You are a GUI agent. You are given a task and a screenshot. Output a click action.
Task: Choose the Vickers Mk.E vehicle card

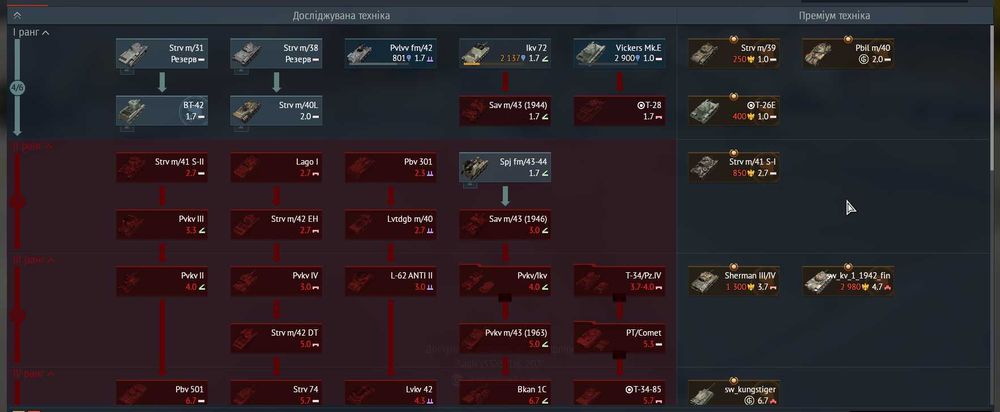click(619, 54)
